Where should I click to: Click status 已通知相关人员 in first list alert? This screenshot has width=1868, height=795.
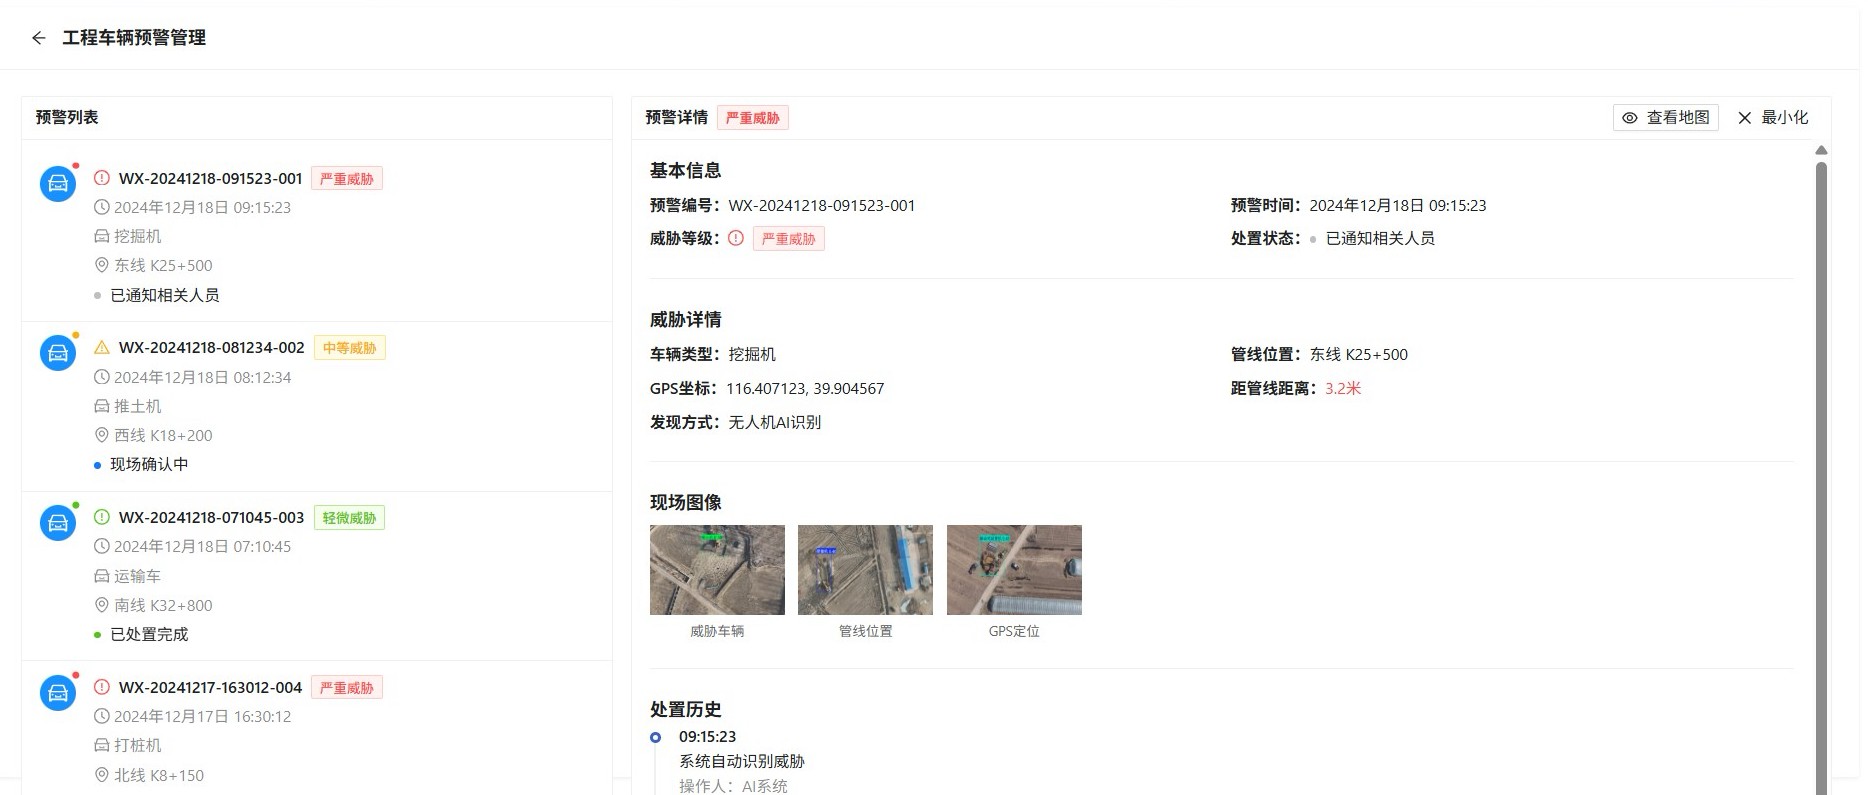pyautogui.click(x=165, y=295)
